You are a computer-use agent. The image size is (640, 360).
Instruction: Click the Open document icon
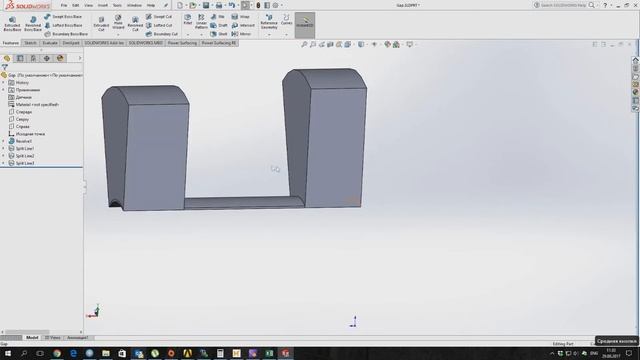[x=193, y=5]
